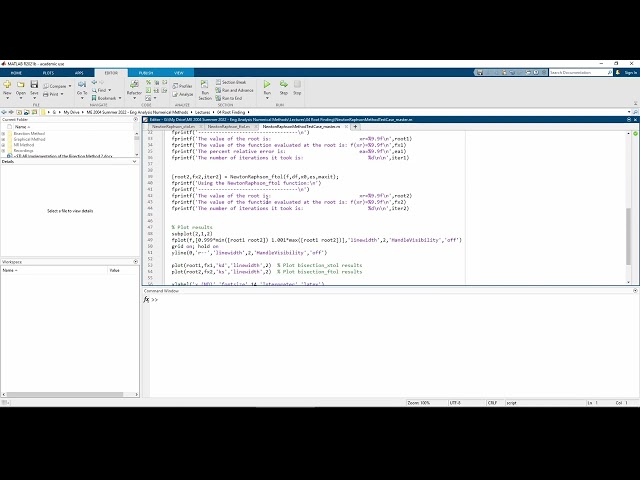Choose Run to End
Image resolution: width=640 pixels, height=480 pixels.
click(x=229, y=98)
